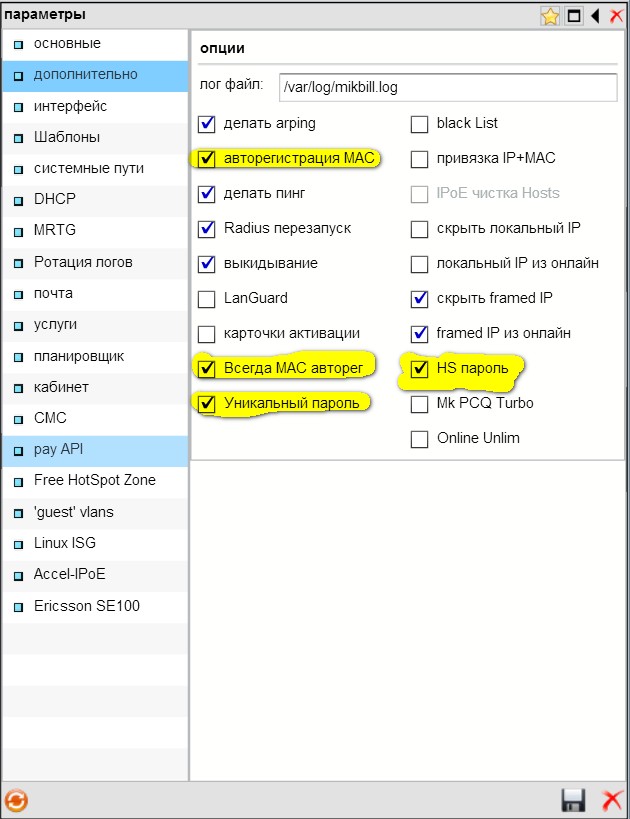This screenshot has height=819, width=630.
Task: Enable the "black List" checkbox
Action: [x=420, y=124]
